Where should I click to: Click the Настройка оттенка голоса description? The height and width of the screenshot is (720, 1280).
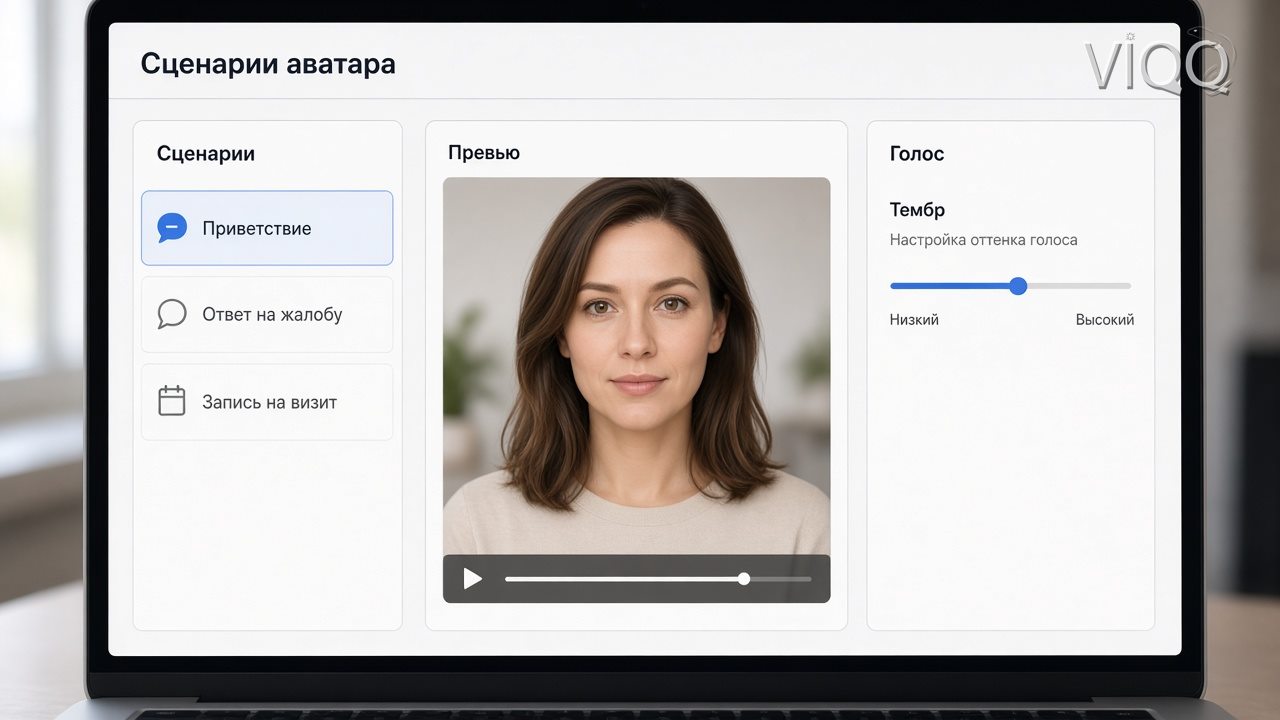coord(984,240)
